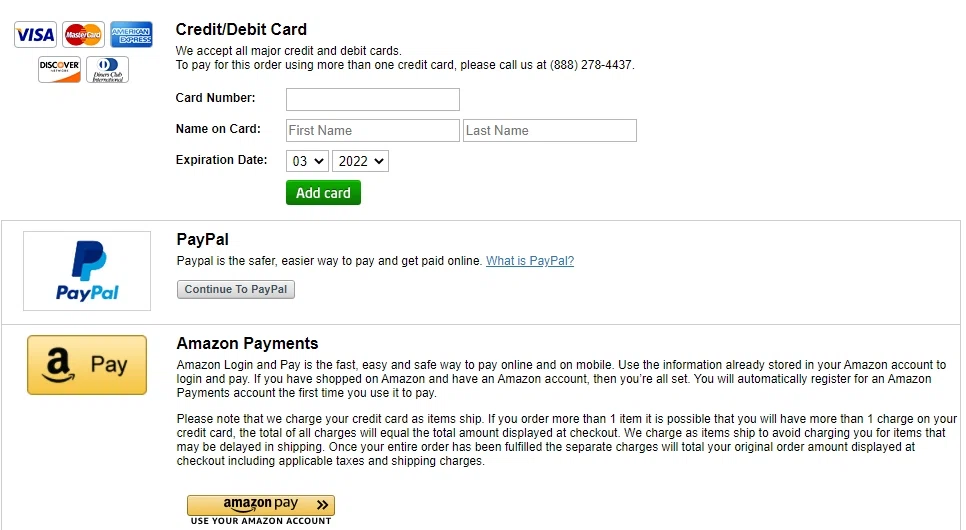Click the Credit/Debit Card heading
This screenshot has width=966, height=530.
pyautogui.click(x=241, y=30)
